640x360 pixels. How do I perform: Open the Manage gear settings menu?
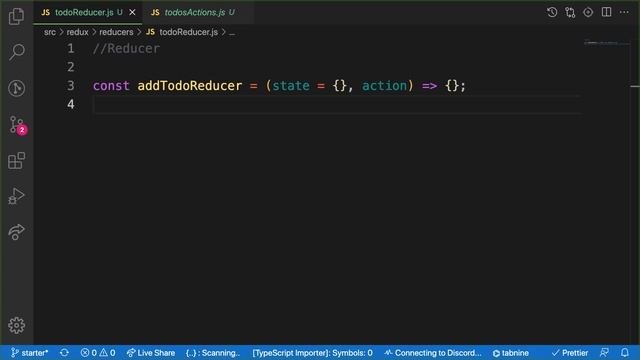pos(16,325)
